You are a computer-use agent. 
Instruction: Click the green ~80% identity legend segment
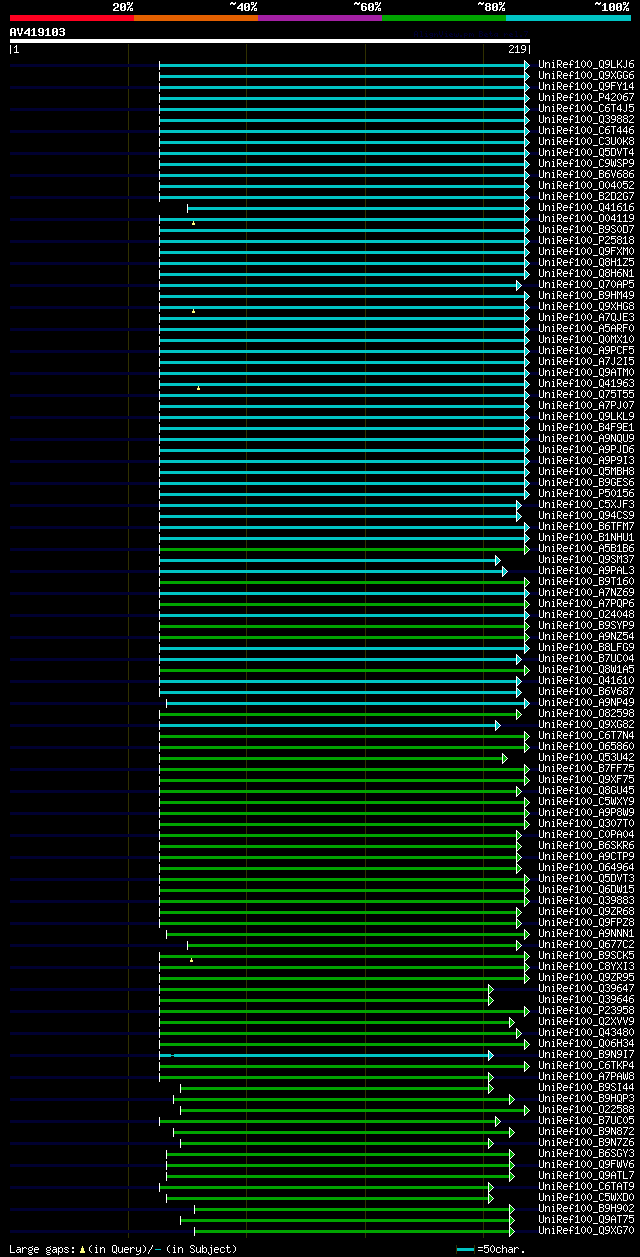(x=444, y=18)
